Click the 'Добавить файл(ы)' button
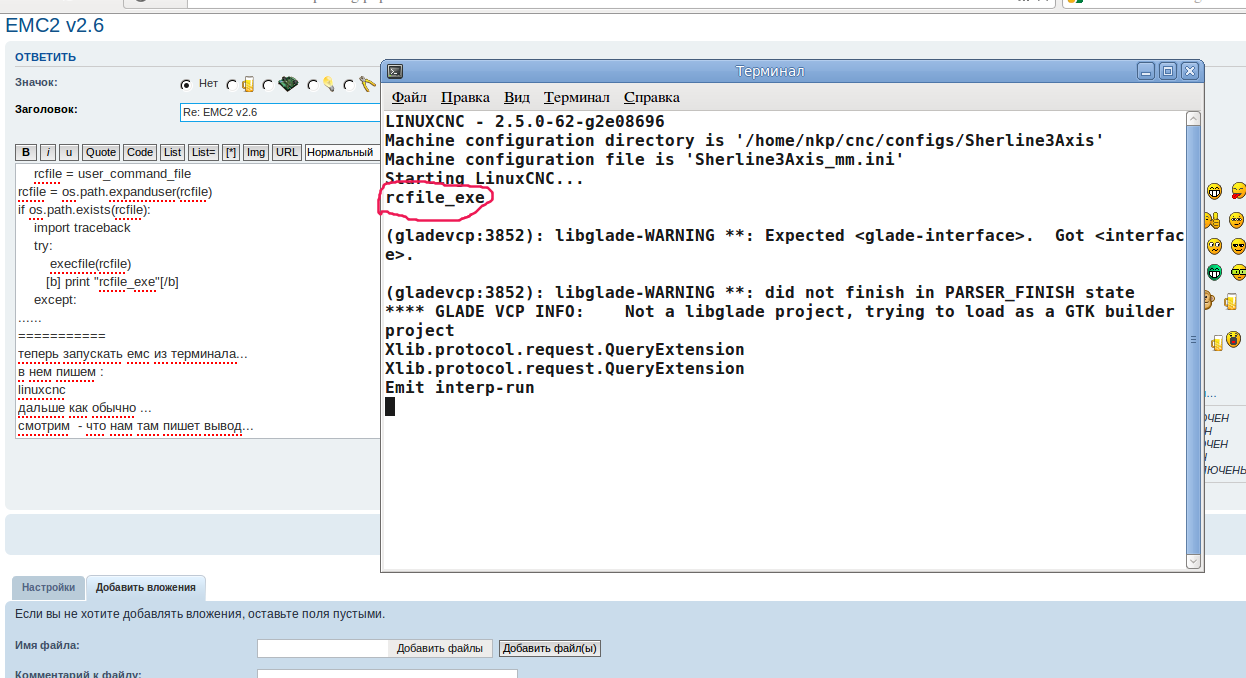1246x678 pixels. (x=550, y=648)
